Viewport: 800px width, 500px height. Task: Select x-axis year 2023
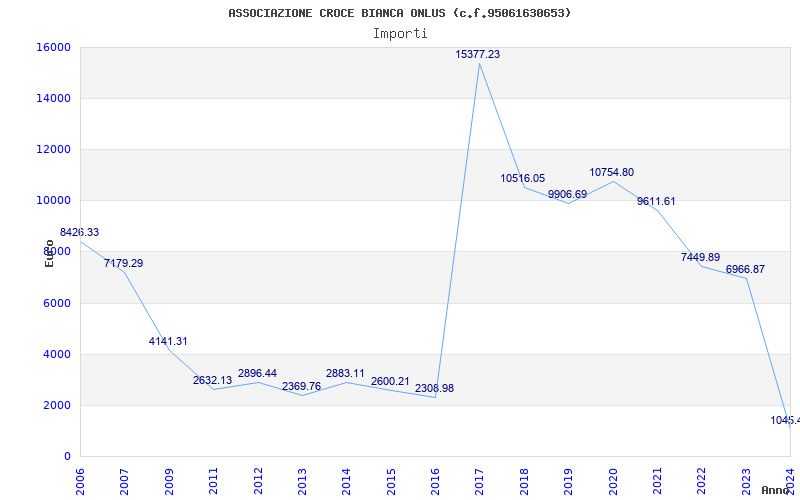pos(746,481)
